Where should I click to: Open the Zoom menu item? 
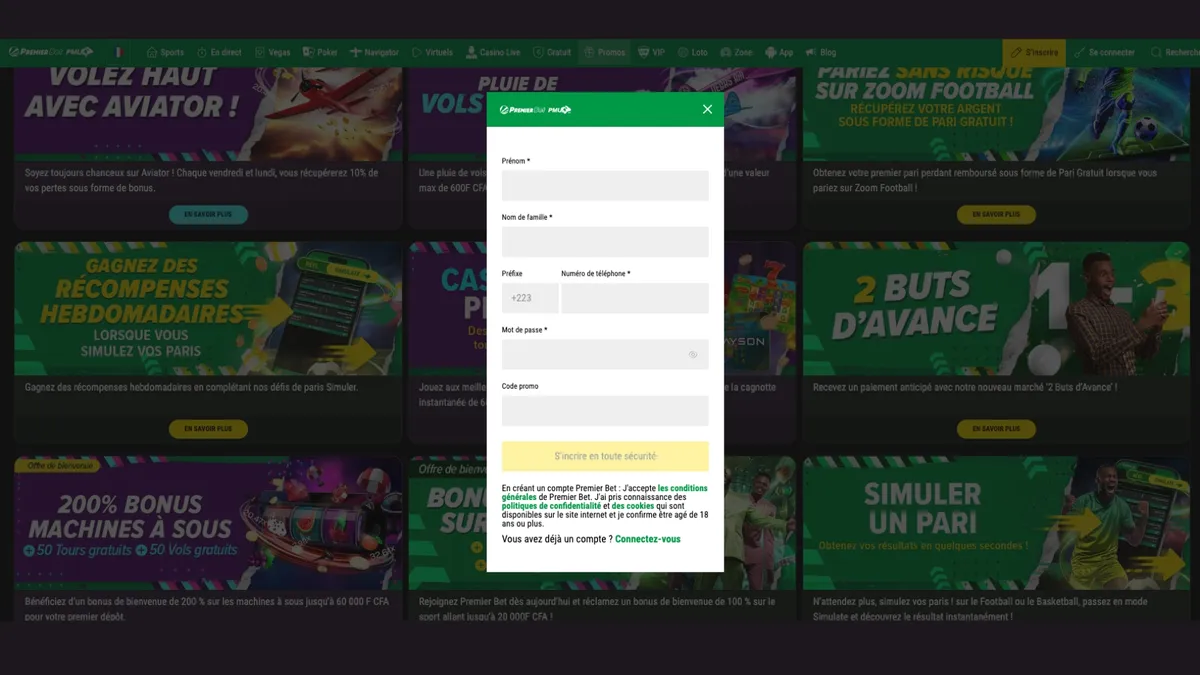tap(736, 52)
